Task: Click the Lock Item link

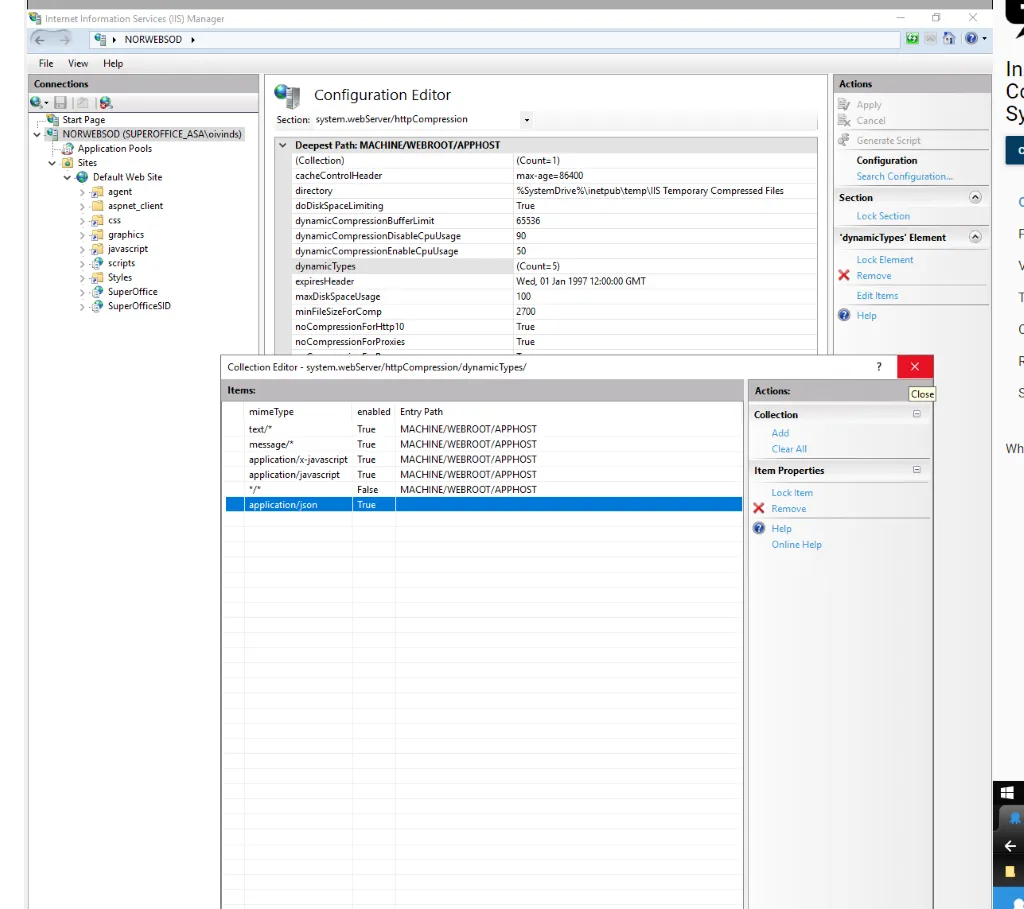Action: pos(792,492)
